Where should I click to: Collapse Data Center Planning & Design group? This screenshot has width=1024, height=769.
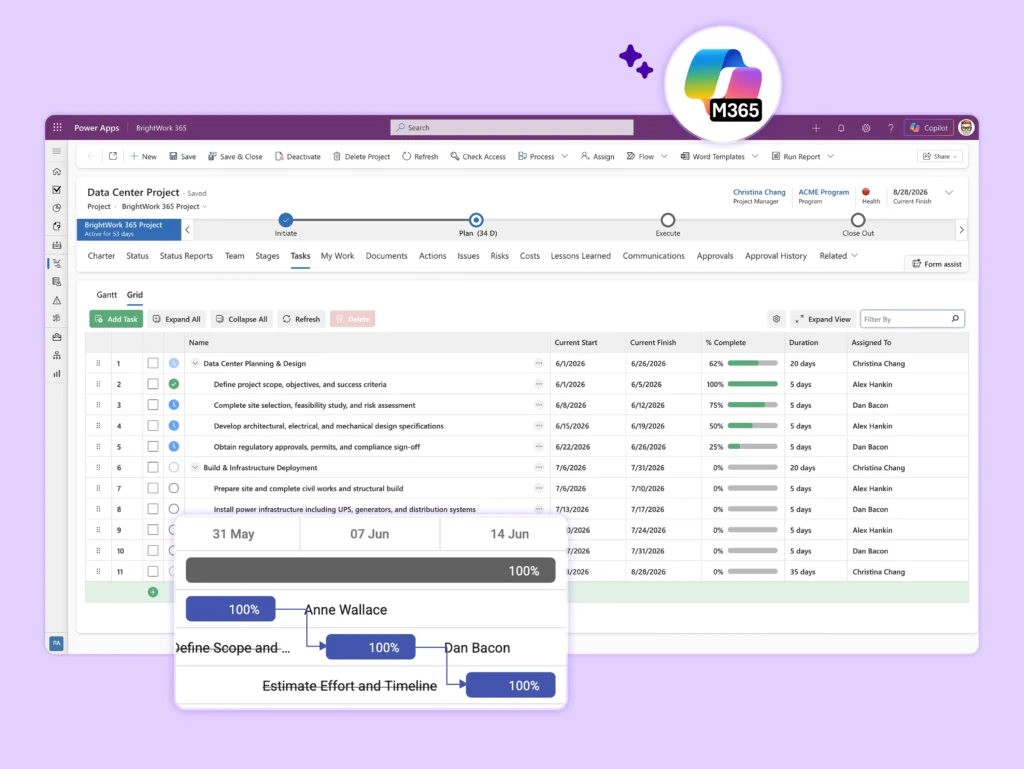coord(195,363)
